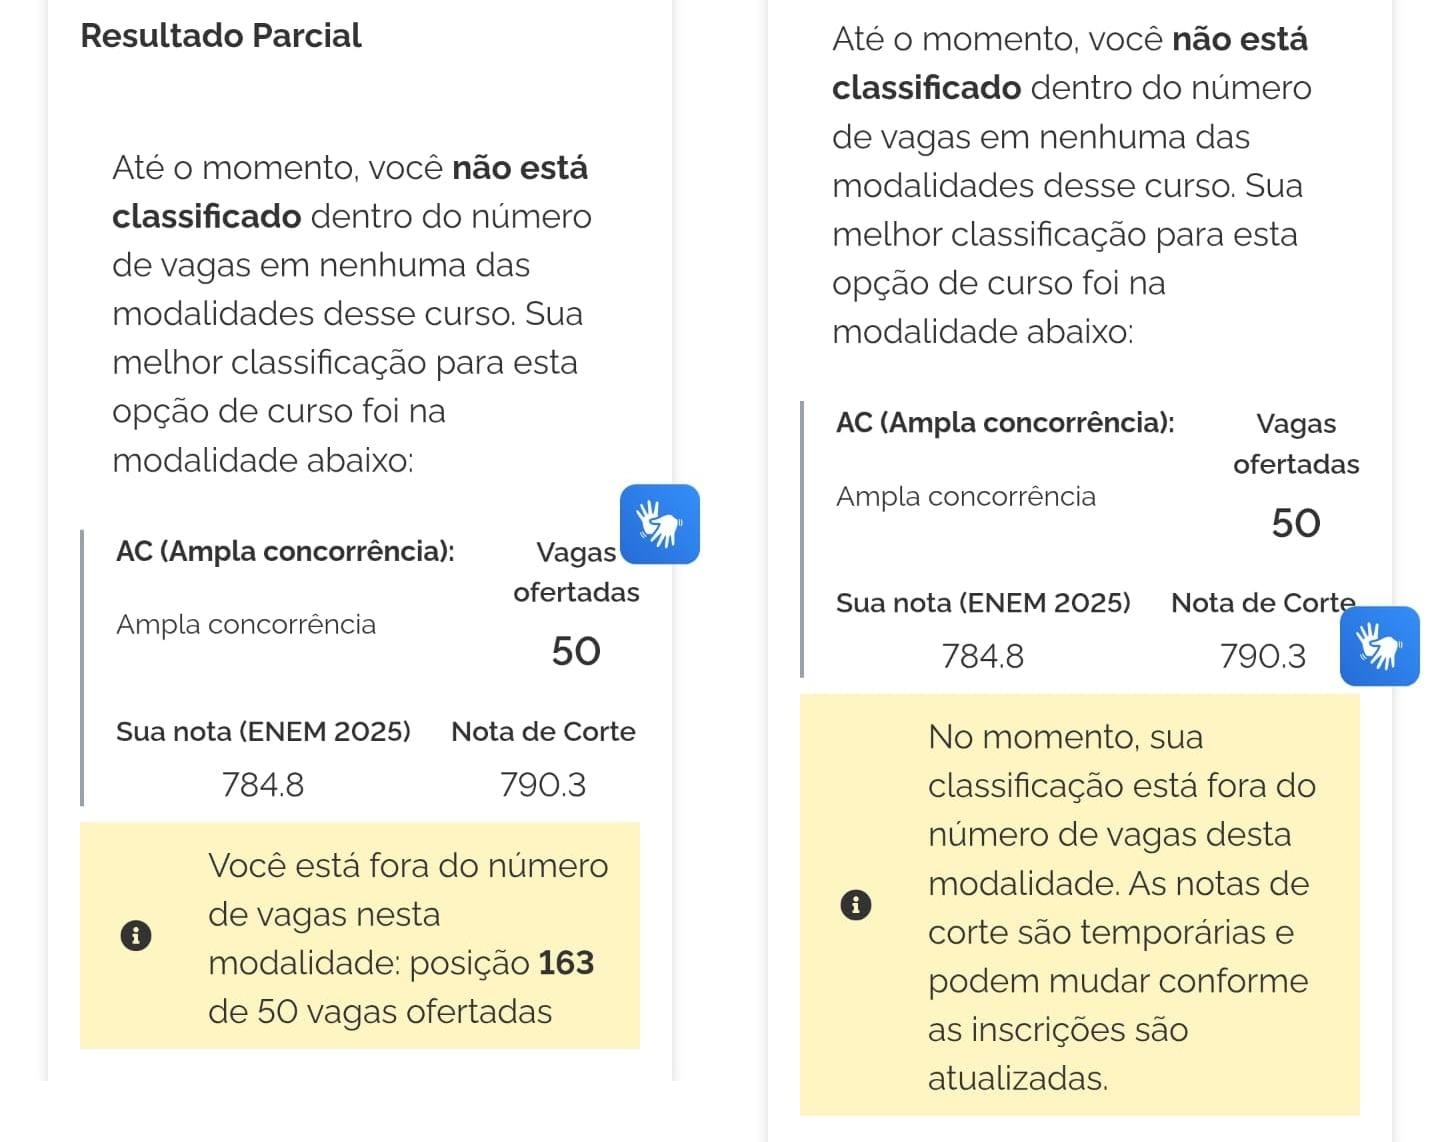Click "AC (Ampla concorrência):" in the Resultado Parcial card
Image resolution: width=1440 pixels, height=1142 pixels.
pos(285,551)
